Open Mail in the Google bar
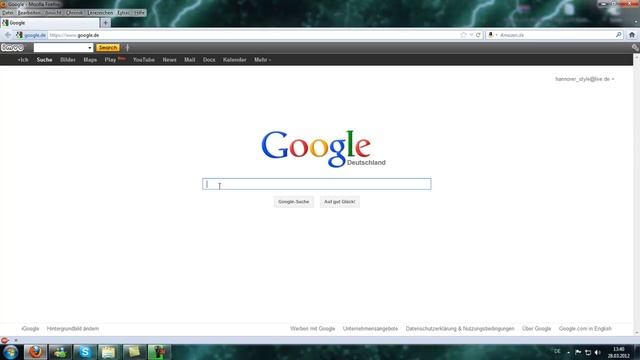This screenshot has width=640, height=360. (x=189, y=60)
